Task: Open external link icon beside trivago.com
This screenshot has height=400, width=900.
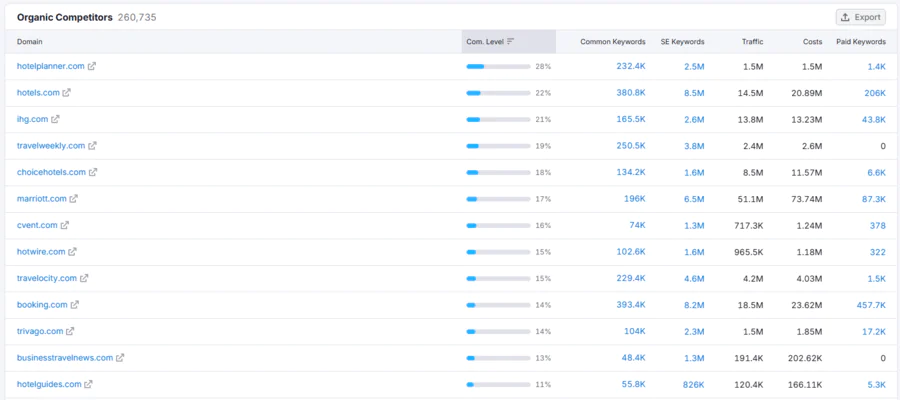Action: [70, 331]
